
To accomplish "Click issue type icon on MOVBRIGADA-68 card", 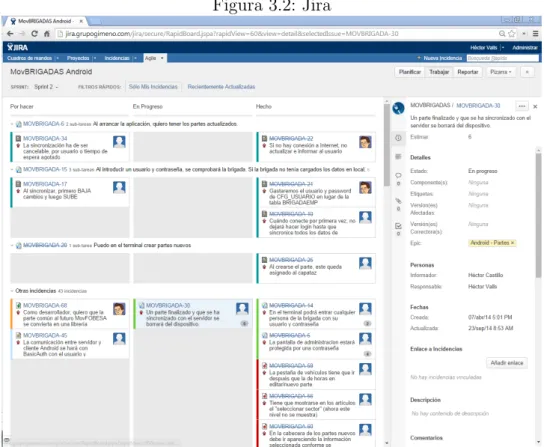I will 18,305.
